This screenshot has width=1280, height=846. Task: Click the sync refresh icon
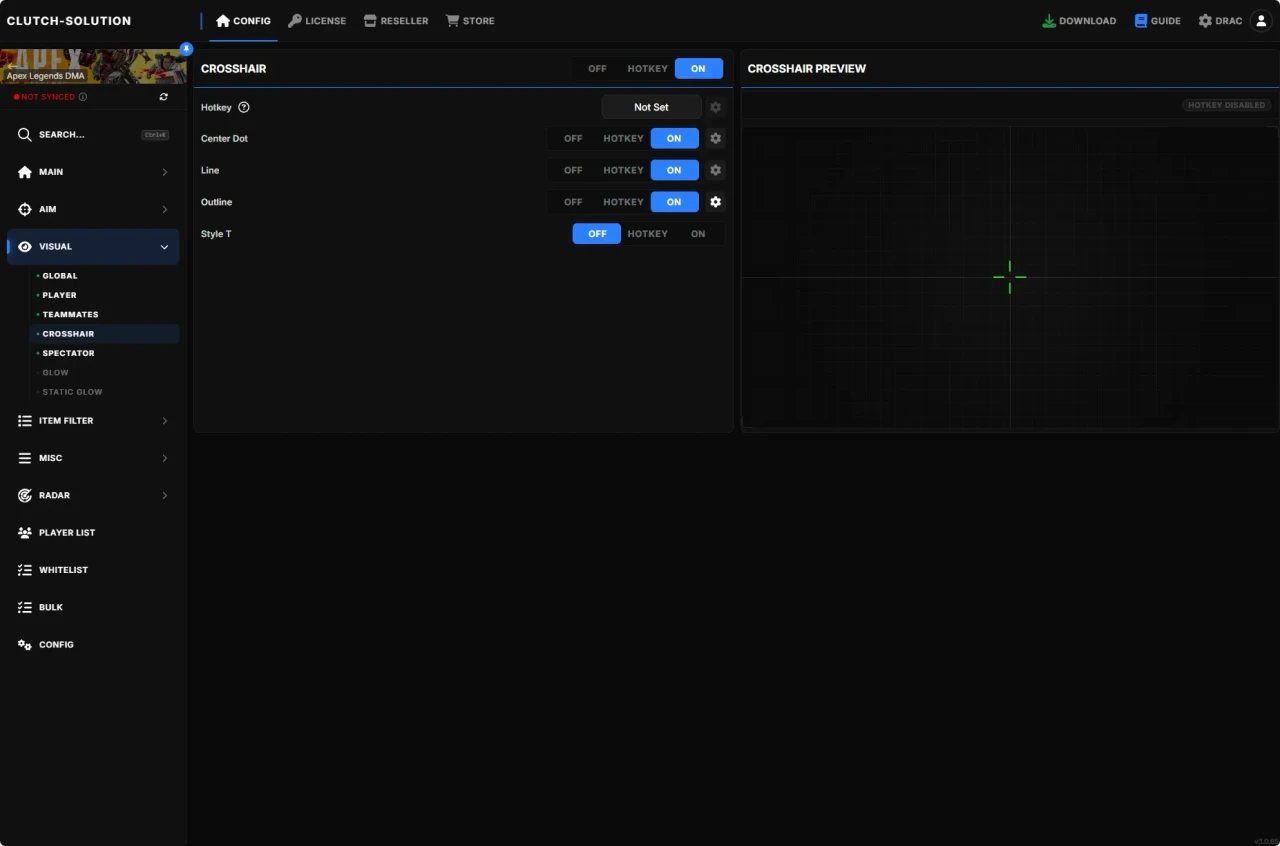pyautogui.click(x=163, y=96)
